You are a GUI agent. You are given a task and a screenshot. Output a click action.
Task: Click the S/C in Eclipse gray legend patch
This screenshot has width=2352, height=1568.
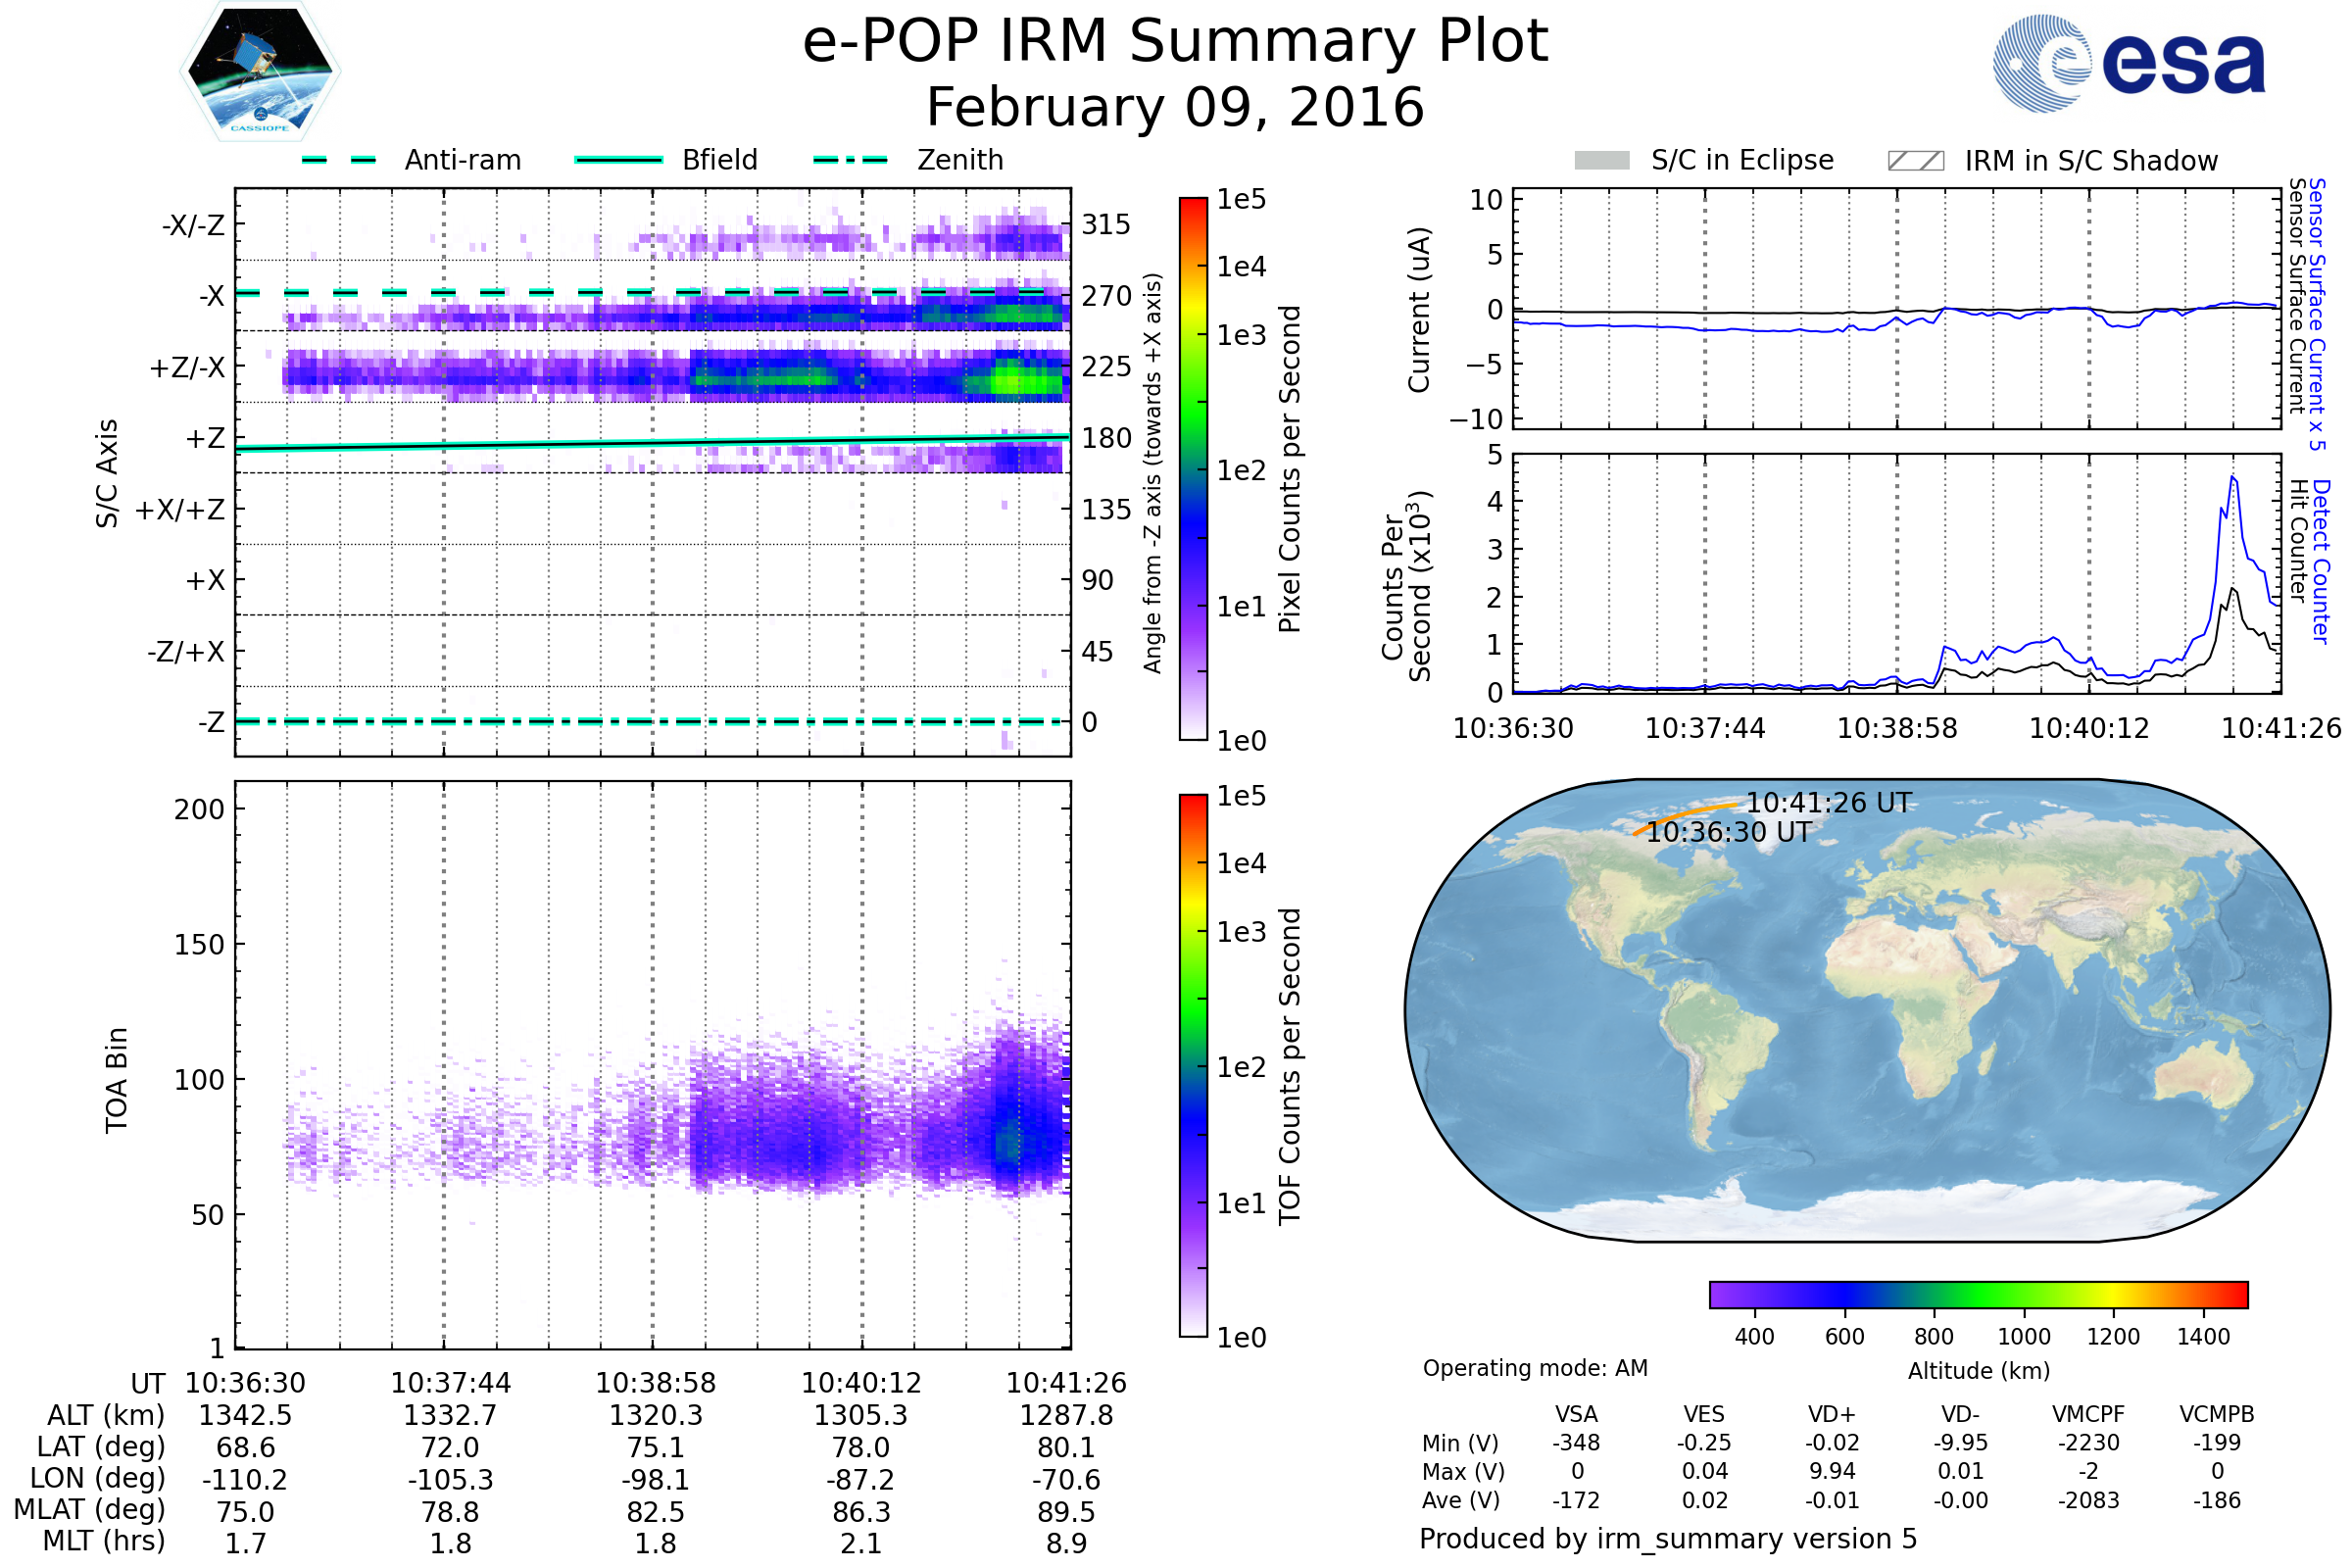[1602, 161]
